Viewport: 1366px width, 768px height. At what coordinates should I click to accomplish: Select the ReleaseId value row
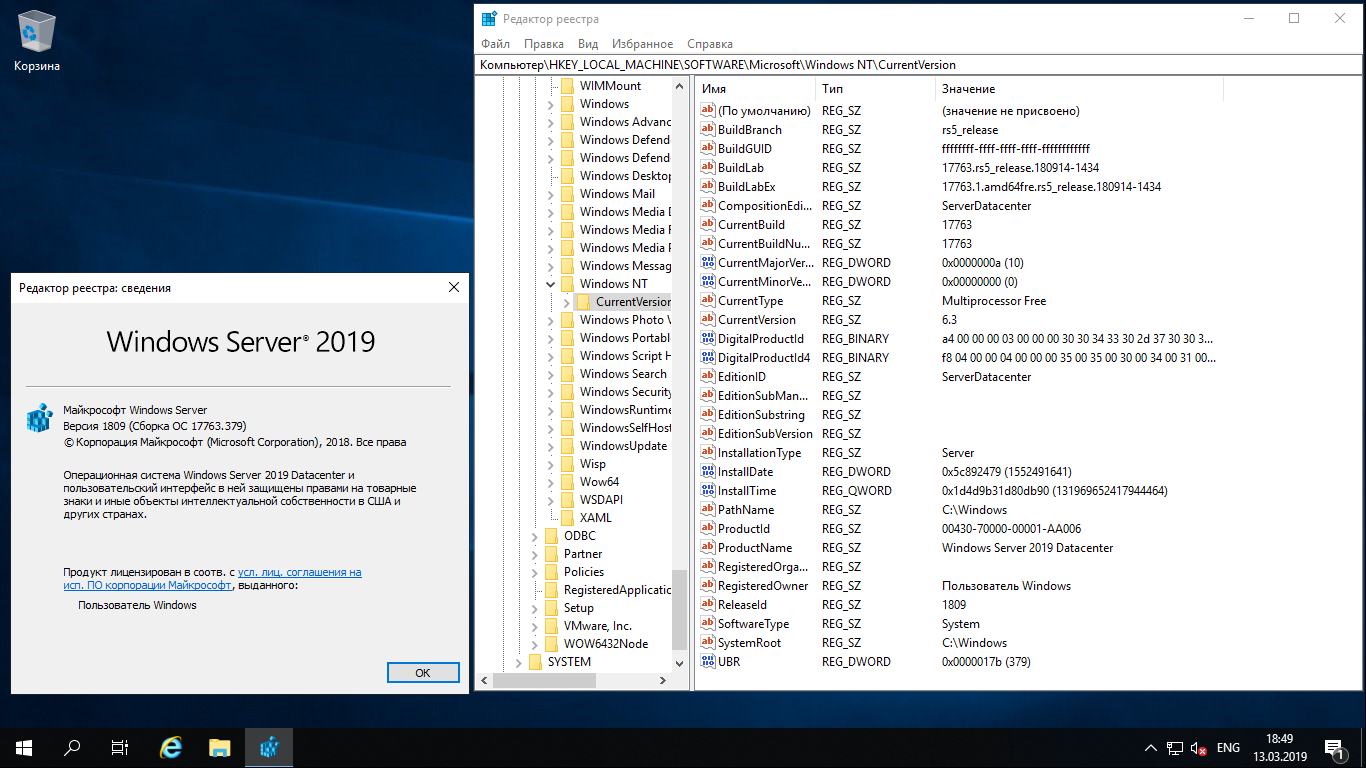click(x=959, y=605)
